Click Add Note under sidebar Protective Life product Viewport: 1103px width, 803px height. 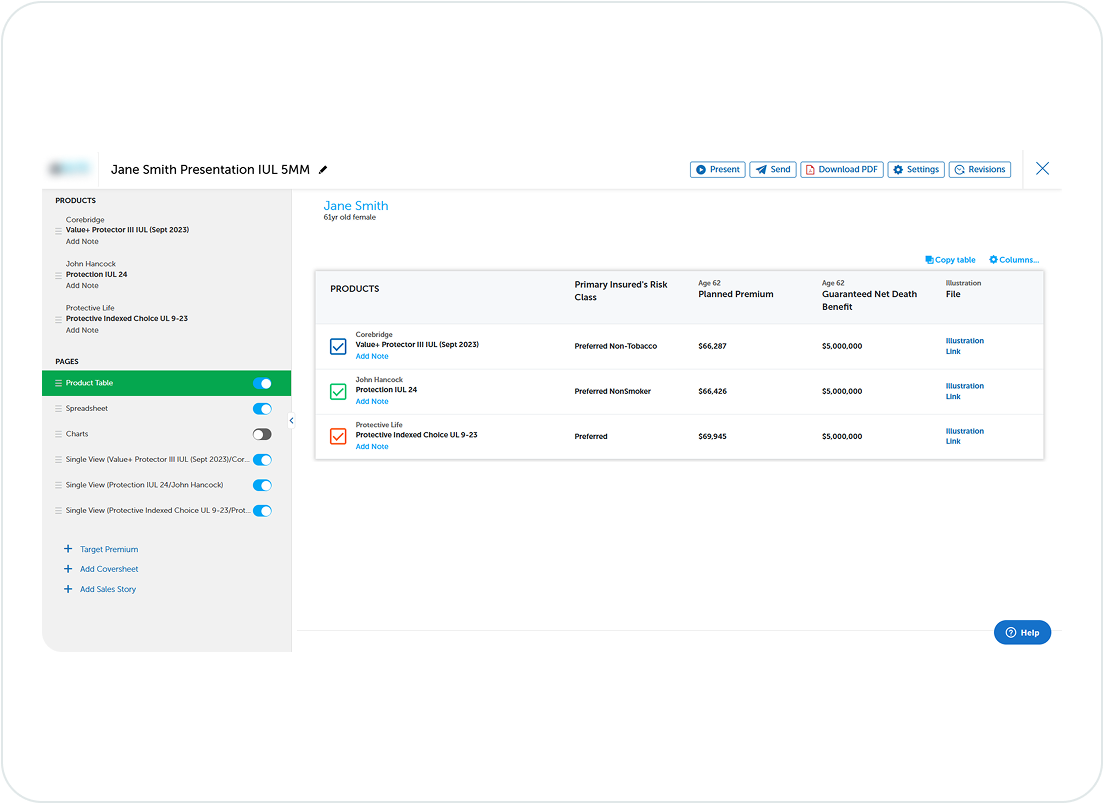click(82, 330)
